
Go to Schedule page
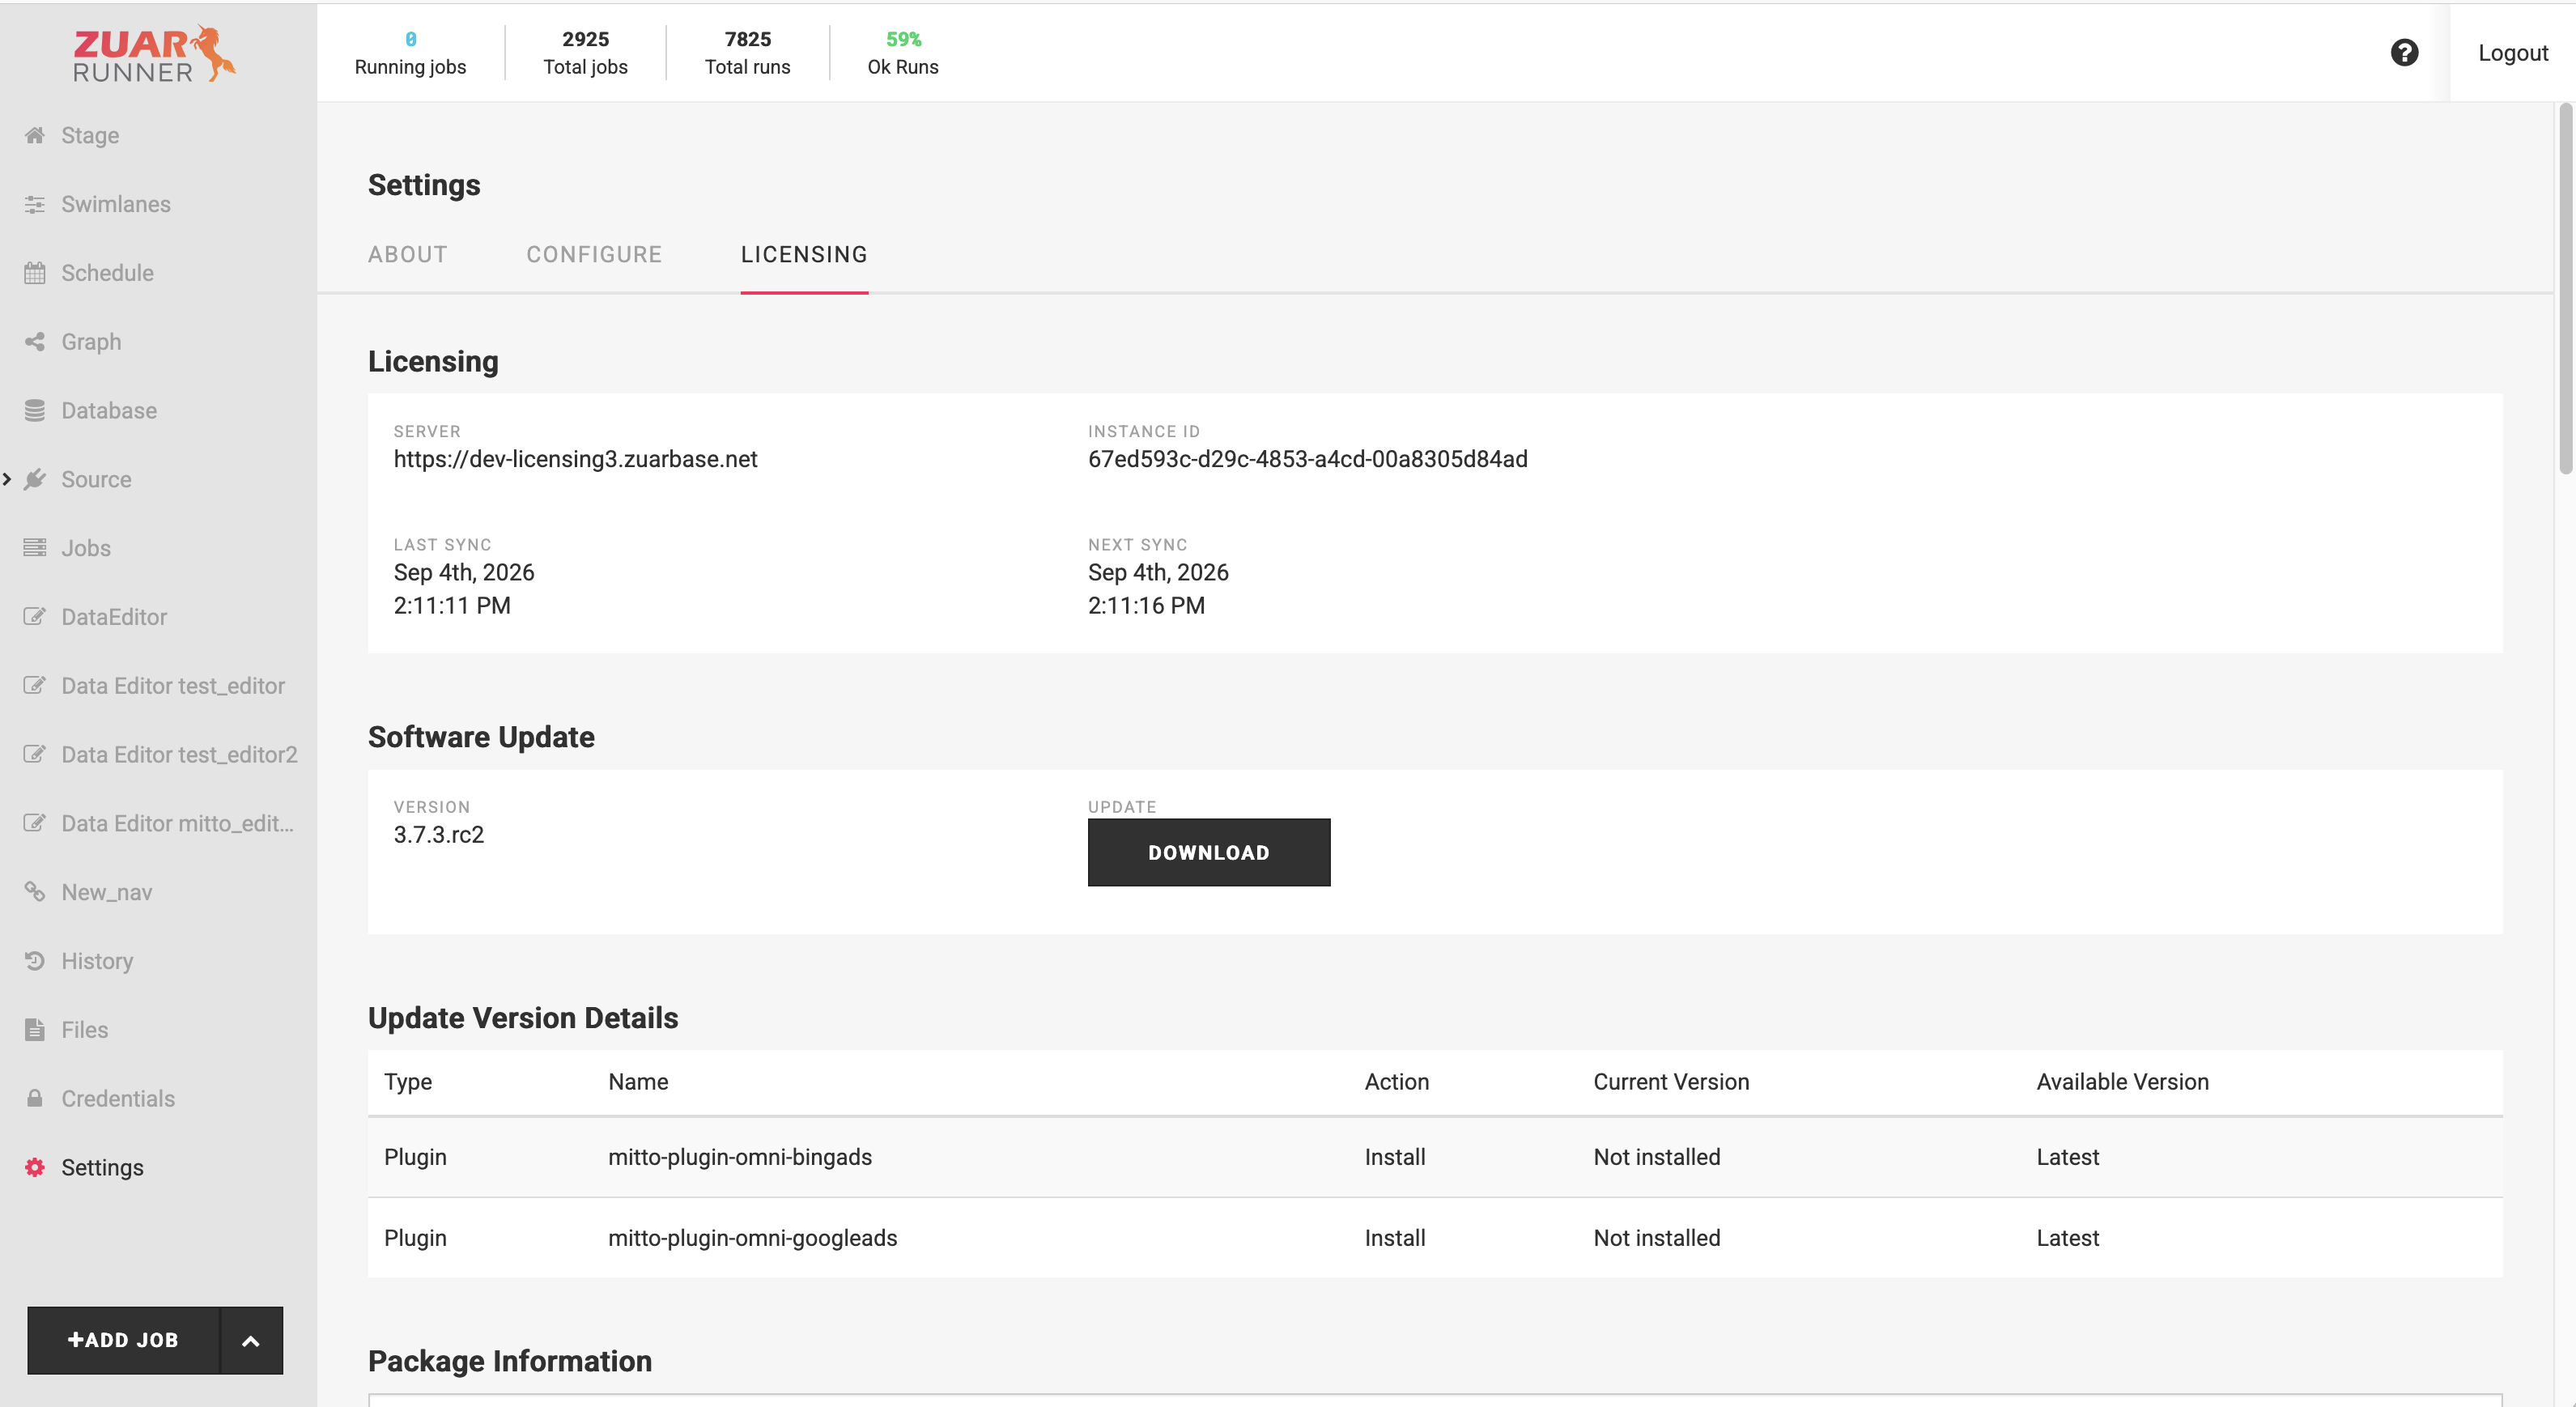pyautogui.click(x=107, y=273)
